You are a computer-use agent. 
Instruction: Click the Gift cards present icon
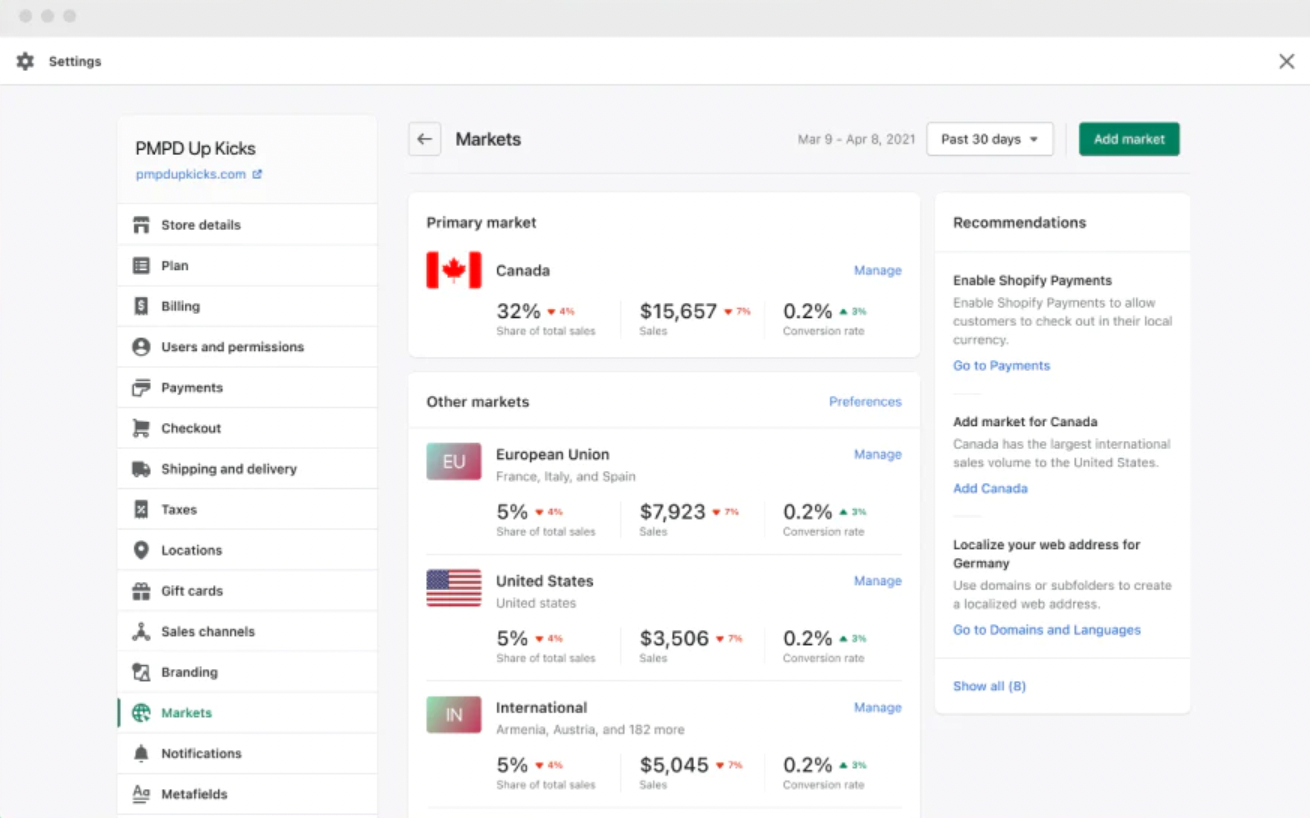click(x=141, y=591)
